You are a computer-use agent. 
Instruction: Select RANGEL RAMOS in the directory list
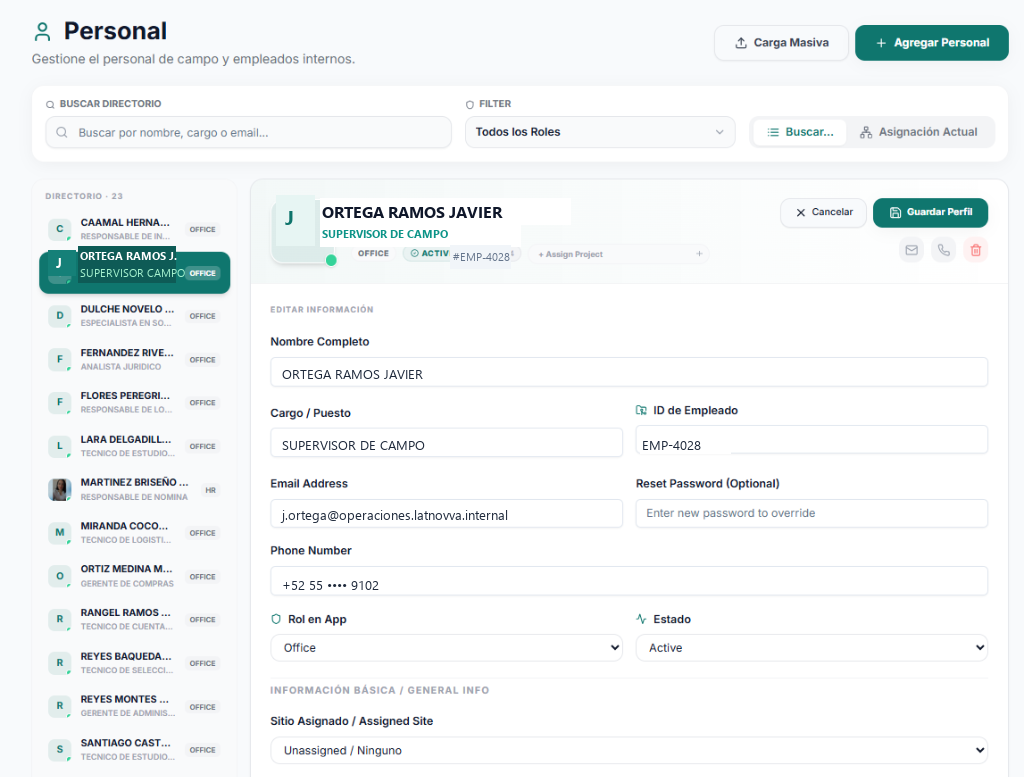135,620
